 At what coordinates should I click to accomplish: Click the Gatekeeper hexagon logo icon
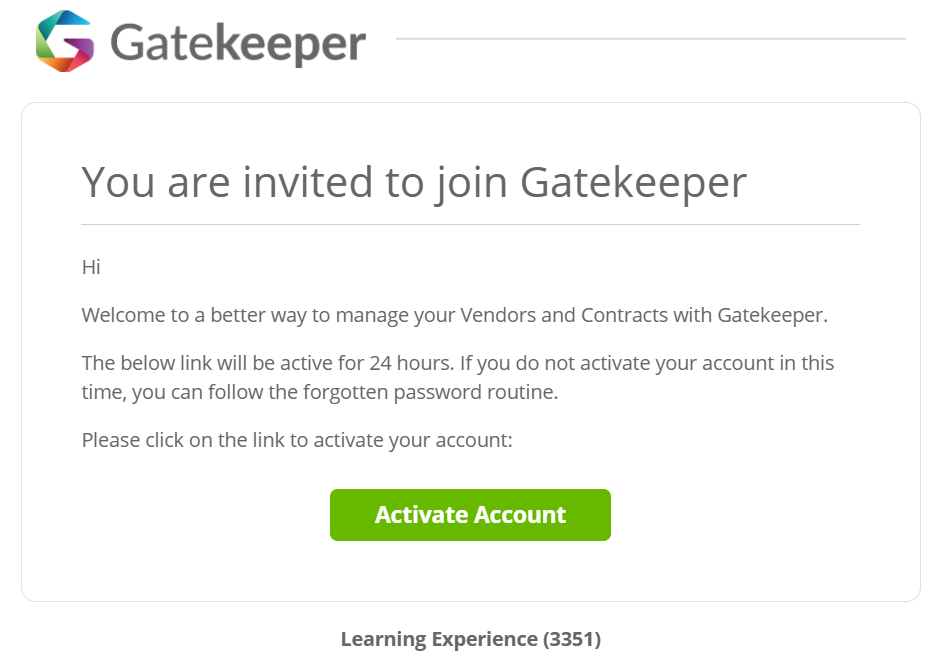(64, 41)
